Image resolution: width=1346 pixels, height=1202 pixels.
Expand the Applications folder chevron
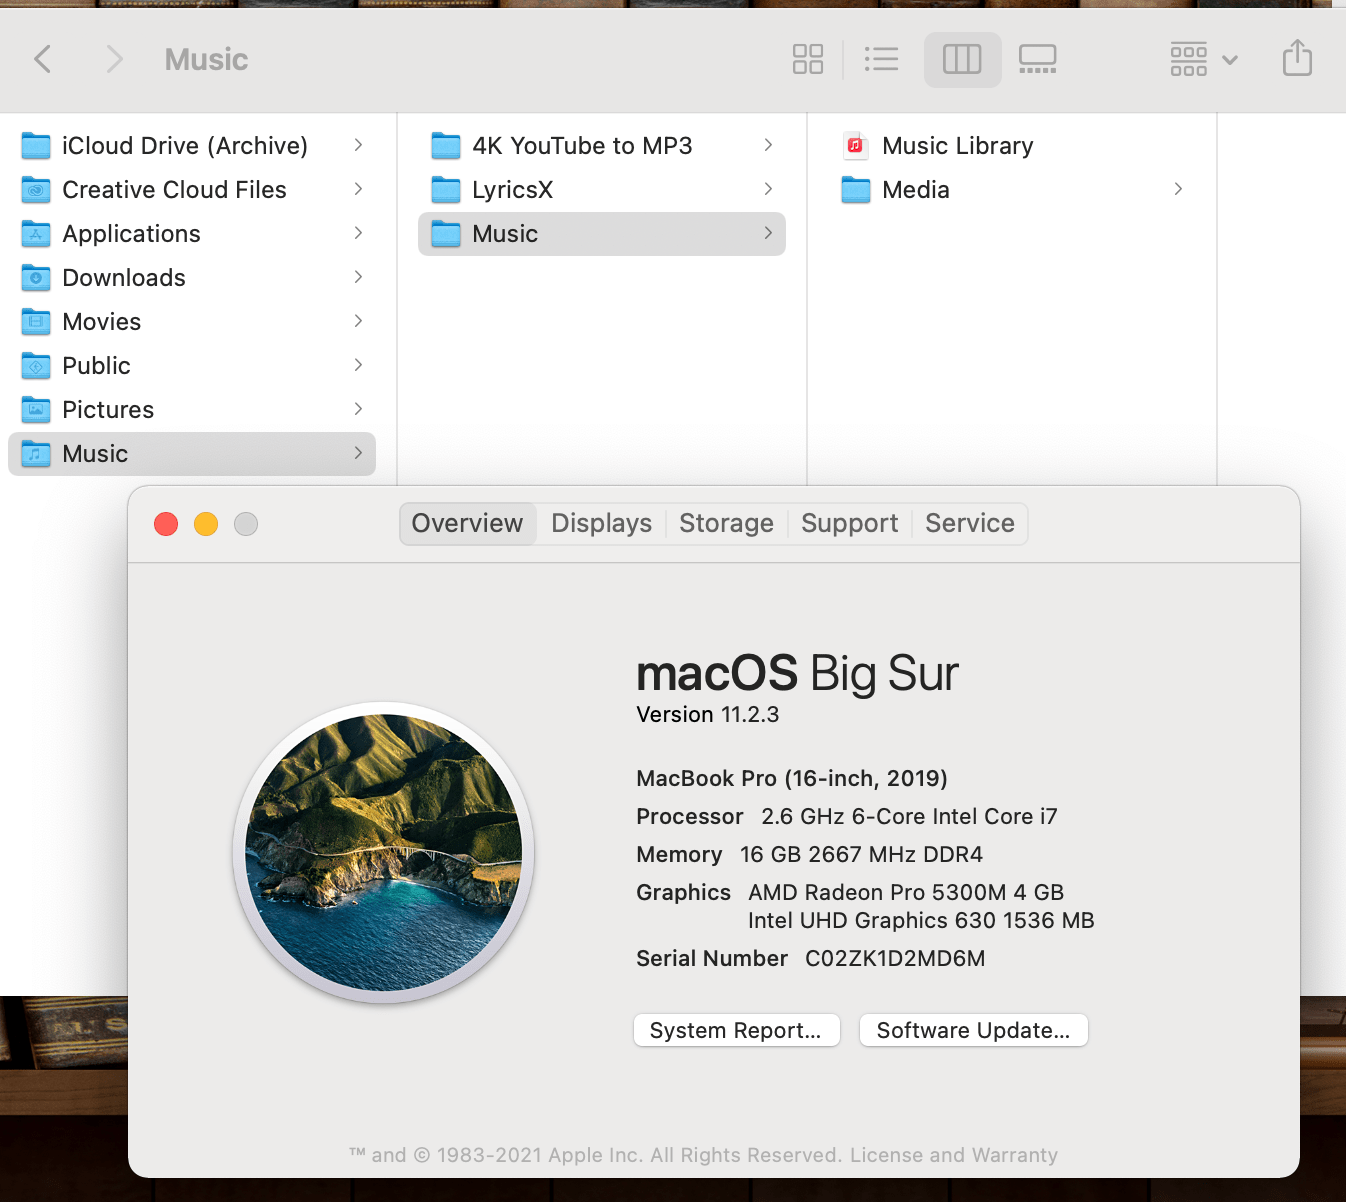tap(358, 233)
